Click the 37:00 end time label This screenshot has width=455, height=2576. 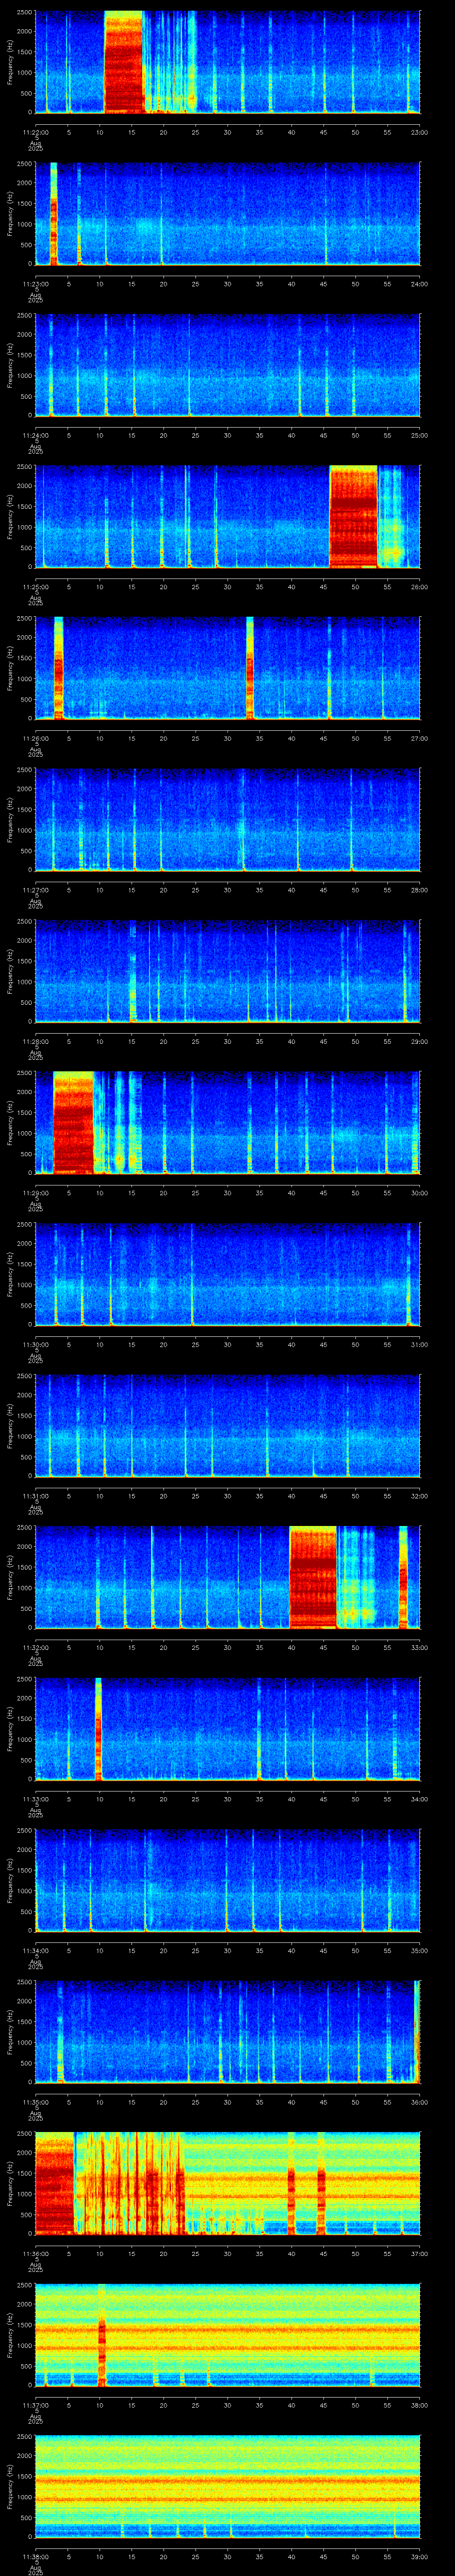[x=420, y=2254]
